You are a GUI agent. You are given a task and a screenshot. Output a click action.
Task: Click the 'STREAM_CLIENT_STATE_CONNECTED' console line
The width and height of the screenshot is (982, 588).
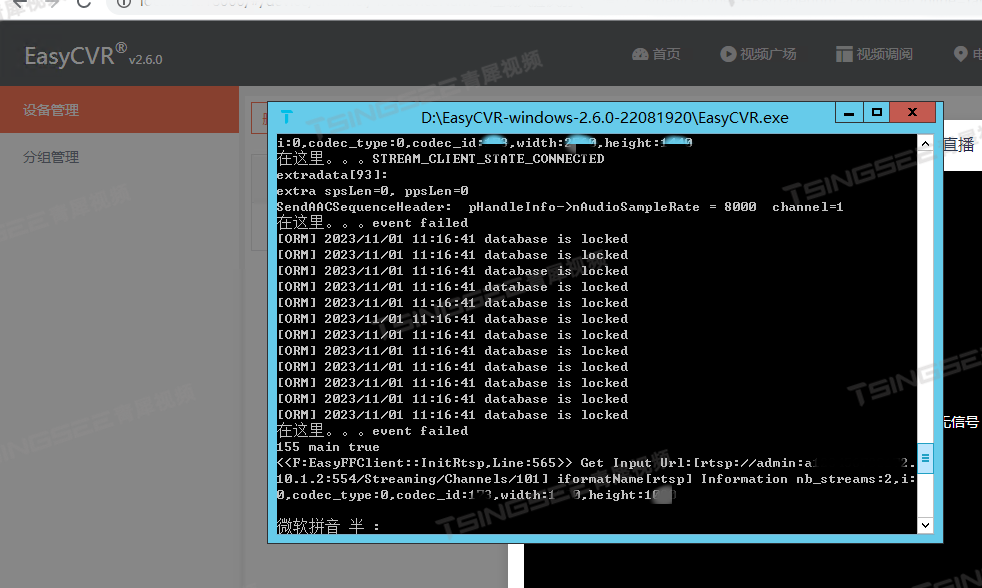pyautogui.click(x=440, y=159)
